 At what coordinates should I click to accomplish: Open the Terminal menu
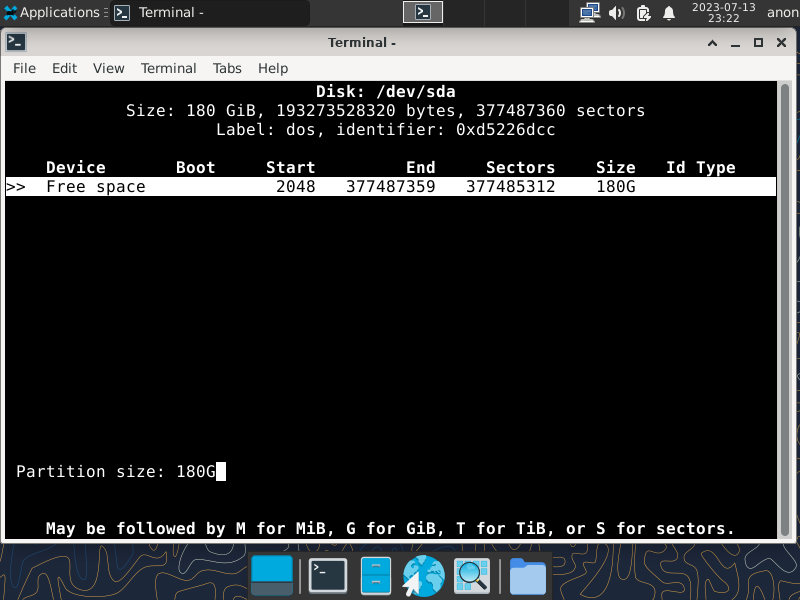168,68
